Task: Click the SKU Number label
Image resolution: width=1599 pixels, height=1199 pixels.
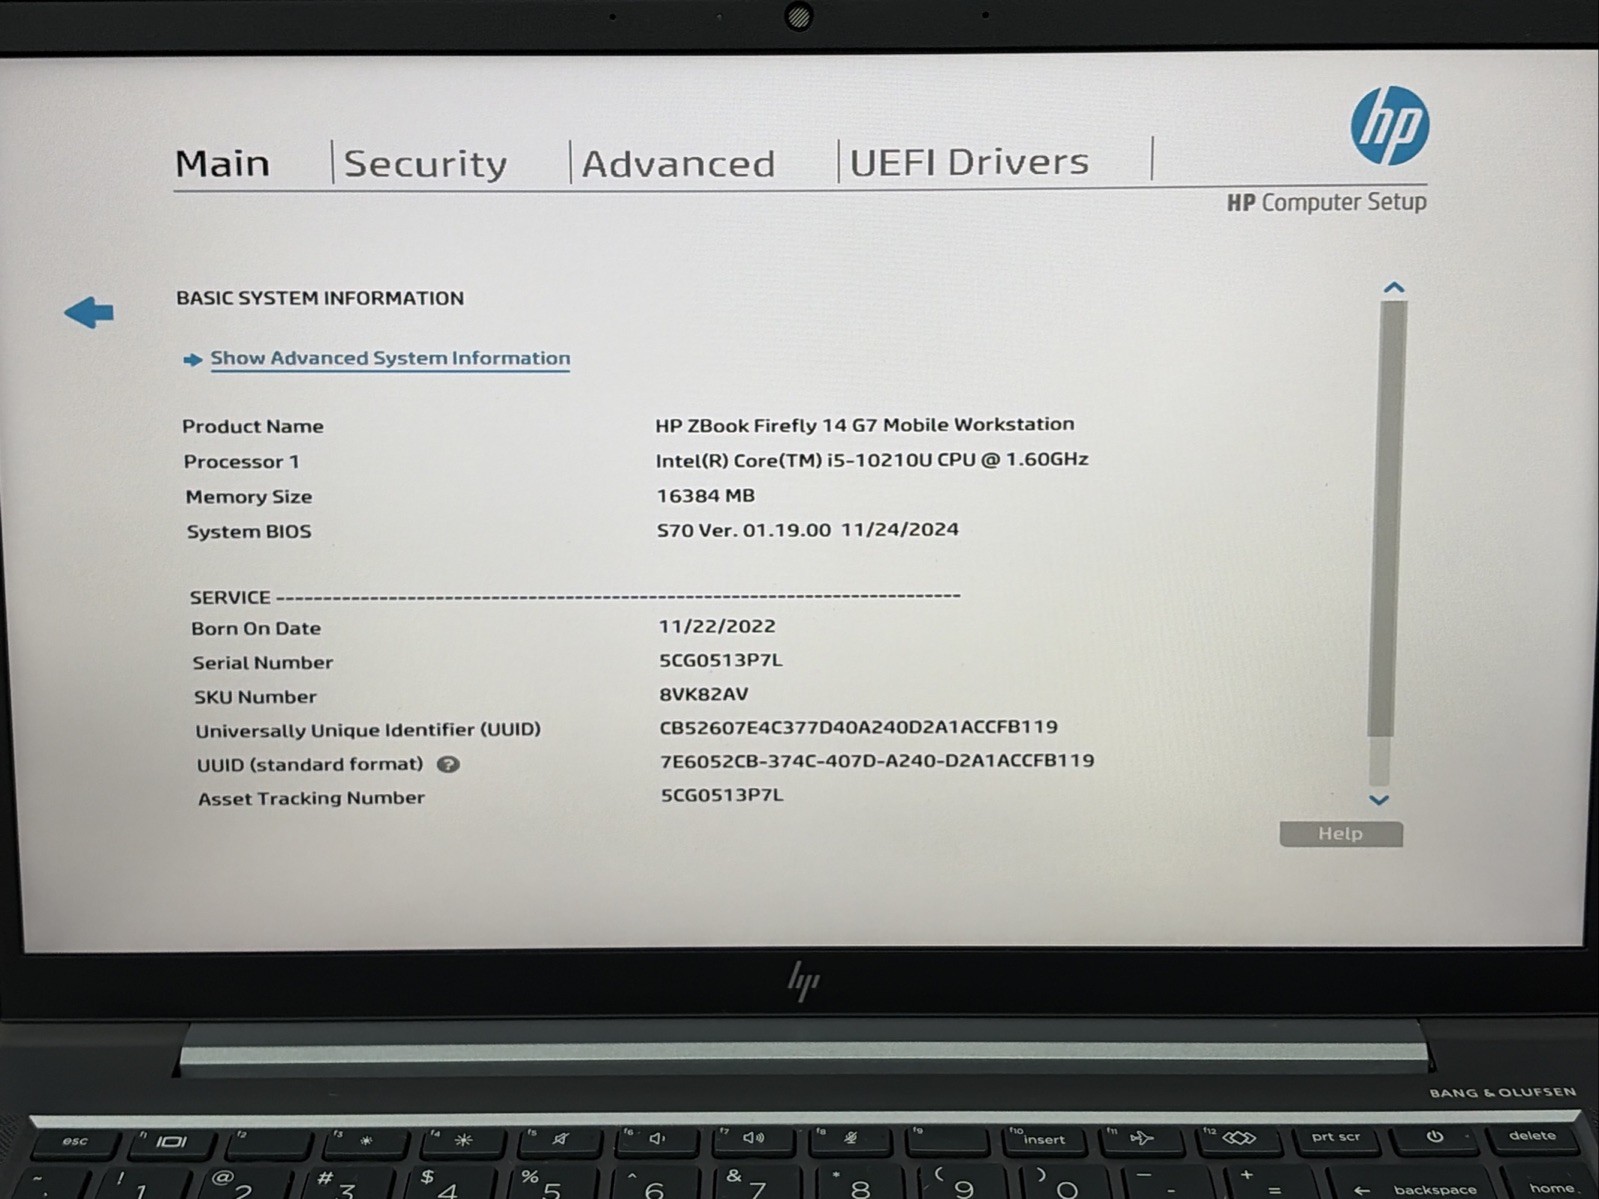Action: coord(255,697)
